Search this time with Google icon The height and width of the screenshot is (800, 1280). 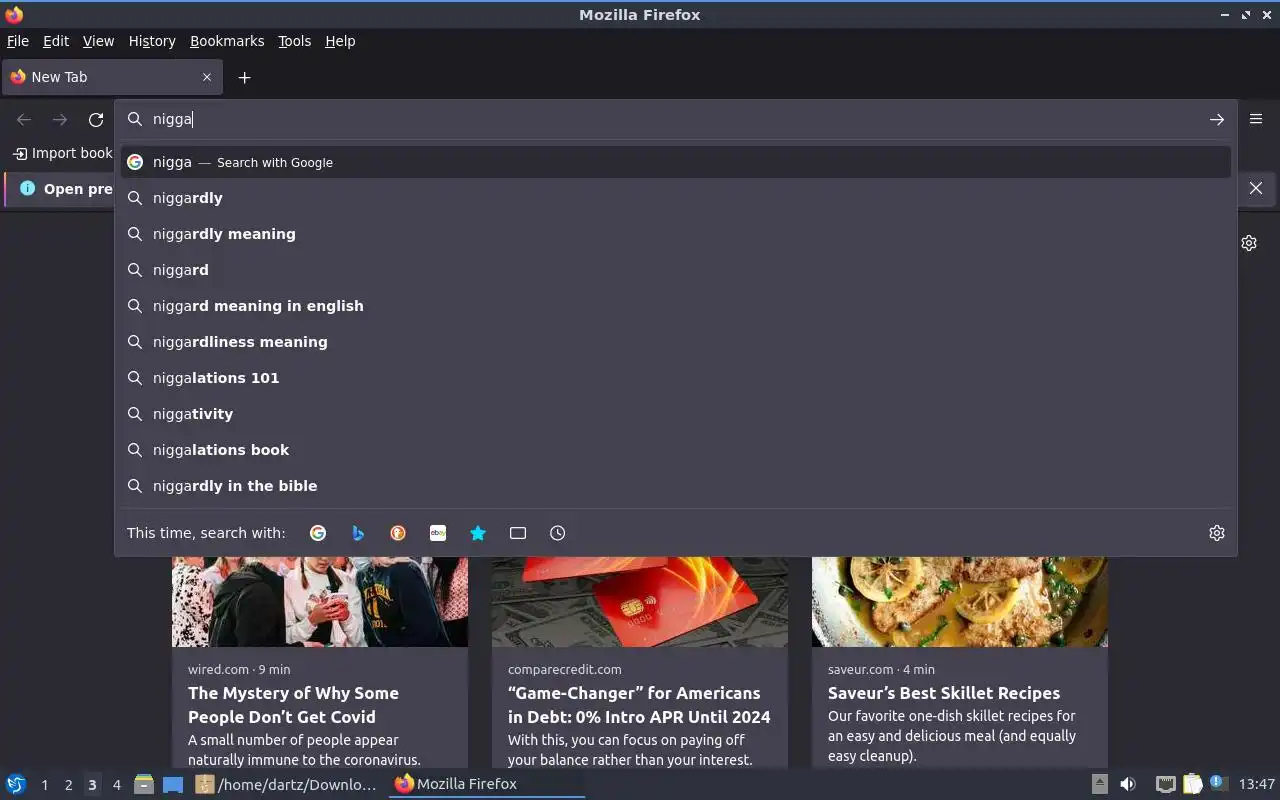coord(318,533)
